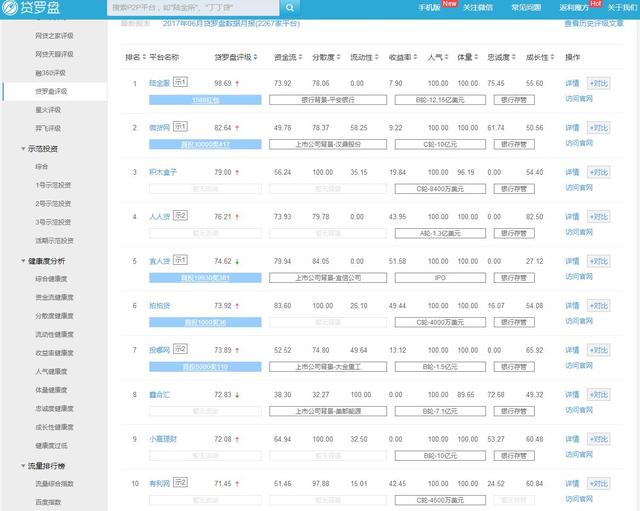This screenshot has width=640, height=511.
Task: Click 访问官网 for the 投哪网 row
Action: [579, 366]
